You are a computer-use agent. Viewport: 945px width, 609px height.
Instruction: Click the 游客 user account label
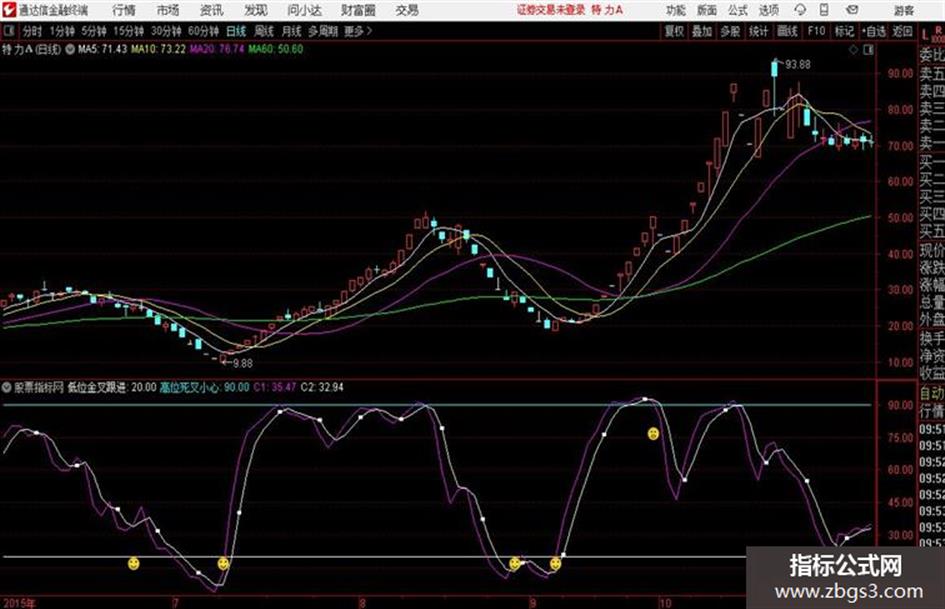pyautogui.click(x=903, y=10)
